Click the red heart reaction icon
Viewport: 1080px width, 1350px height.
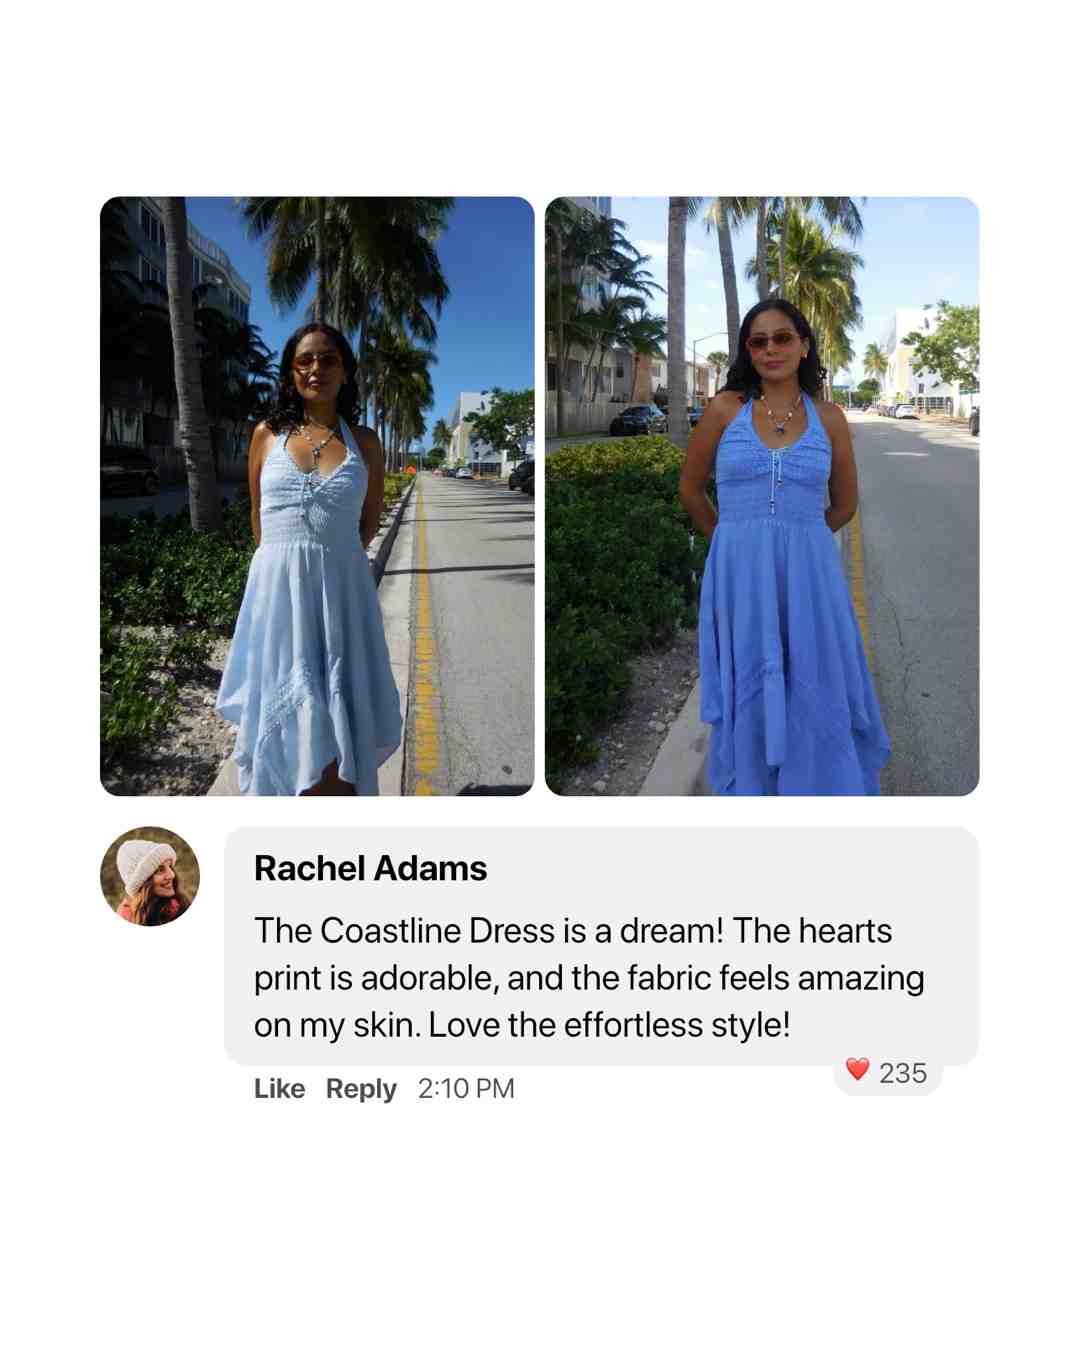857,1070
